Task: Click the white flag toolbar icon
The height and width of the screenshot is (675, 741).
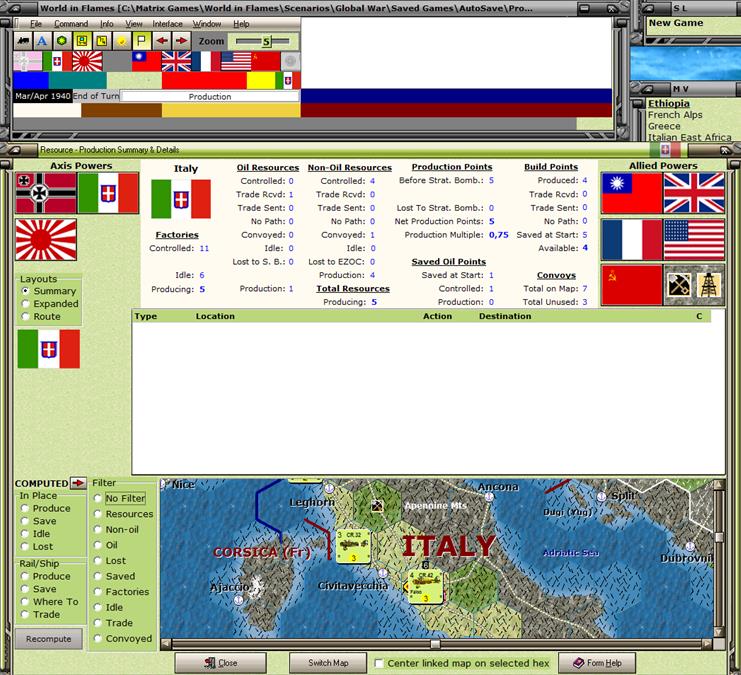Action: [x=141, y=41]
